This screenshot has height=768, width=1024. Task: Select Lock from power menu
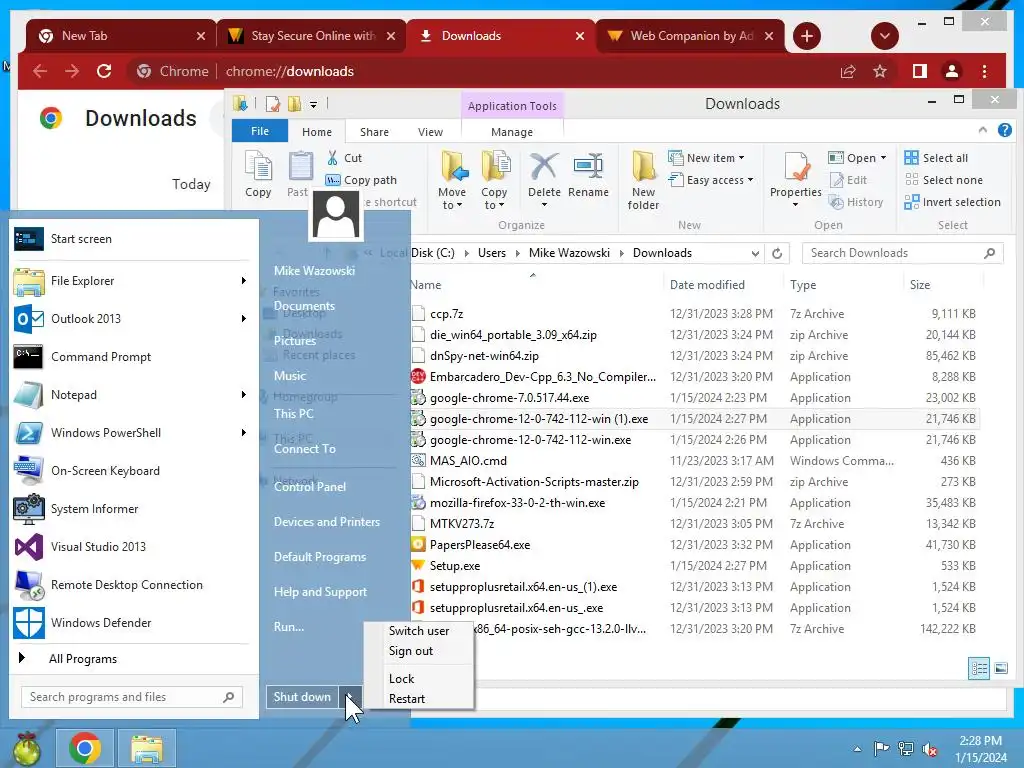402,679
